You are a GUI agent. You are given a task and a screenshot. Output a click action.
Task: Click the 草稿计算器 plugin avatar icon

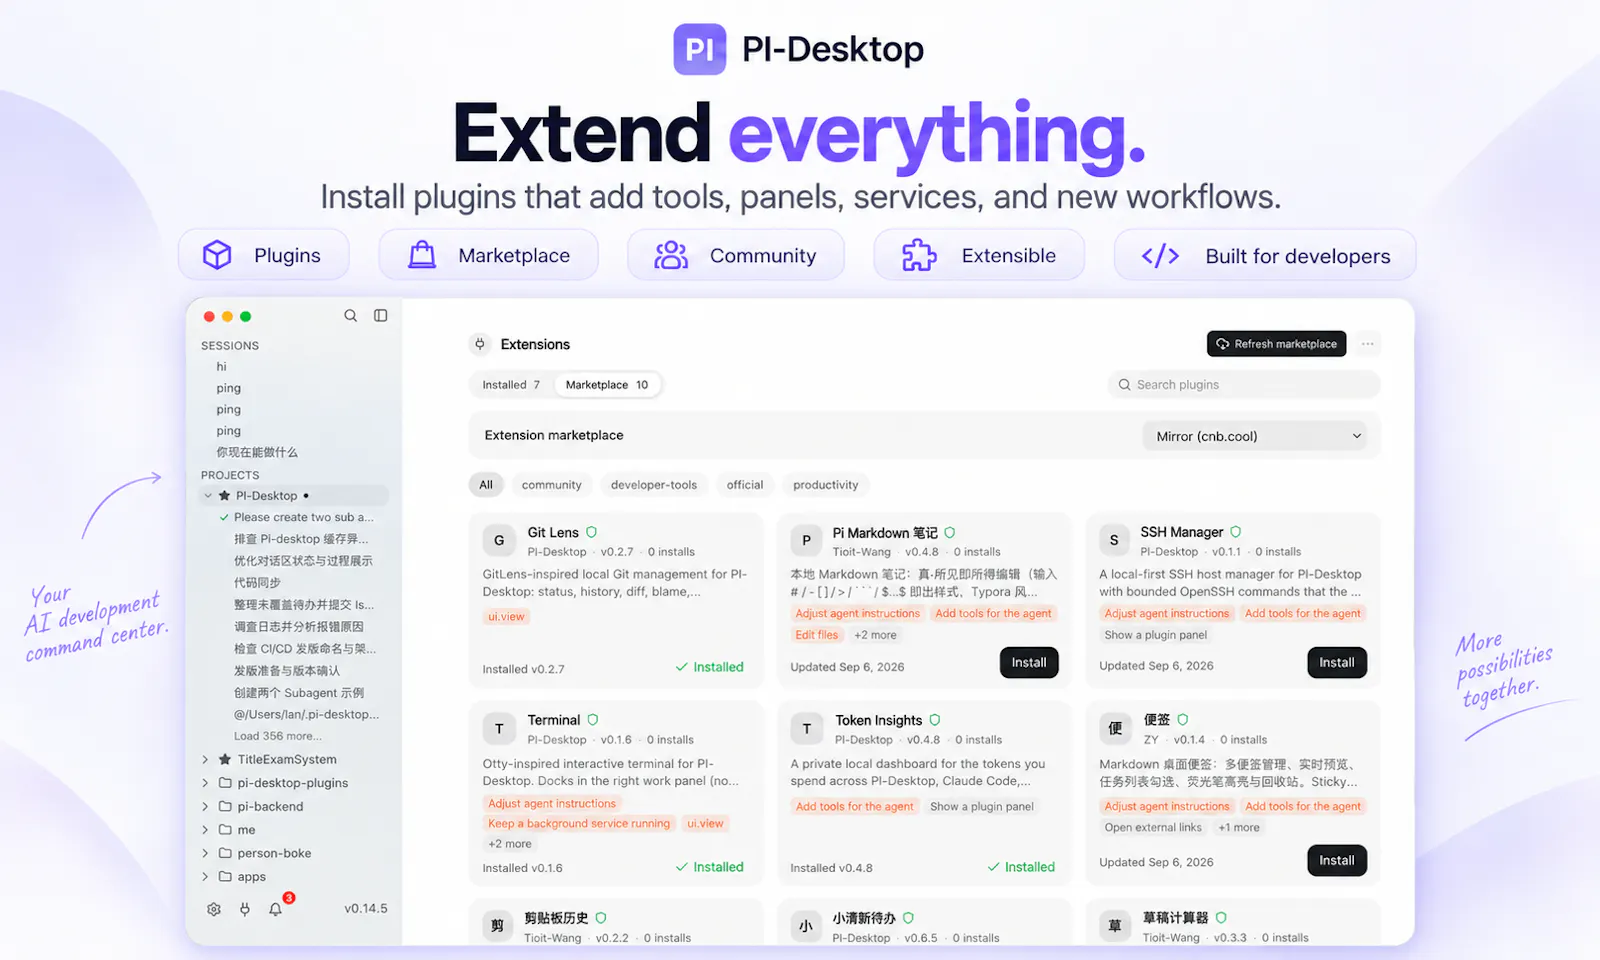coord(1114,926)
